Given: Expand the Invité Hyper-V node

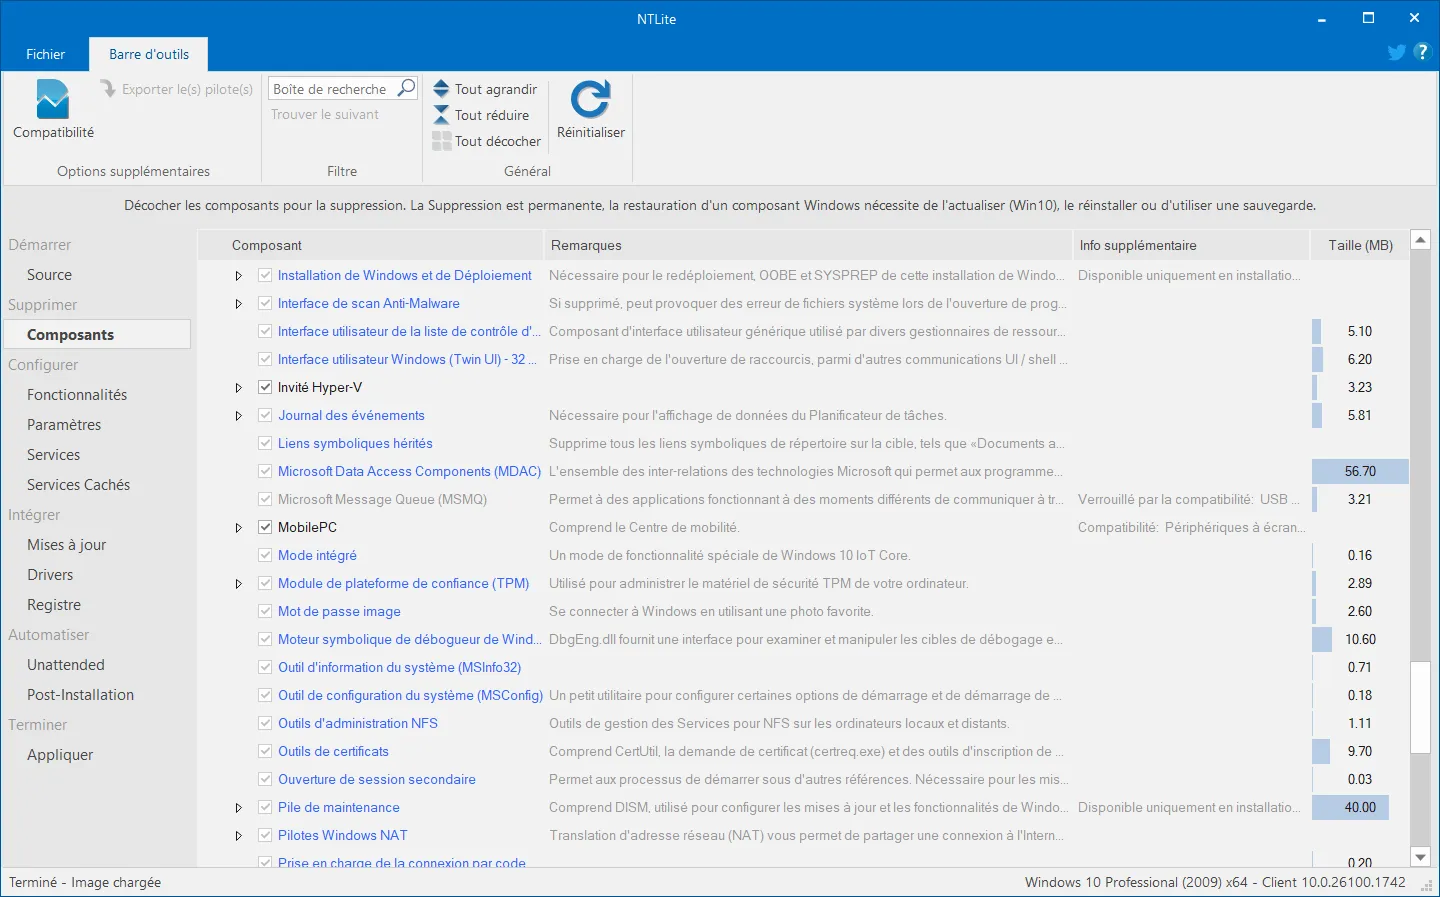Looking at the screenshot, I should 238,387.
